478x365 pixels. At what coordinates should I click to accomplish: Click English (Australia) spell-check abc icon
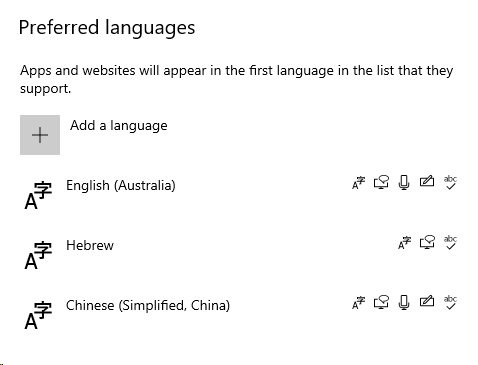click(450, 183)
